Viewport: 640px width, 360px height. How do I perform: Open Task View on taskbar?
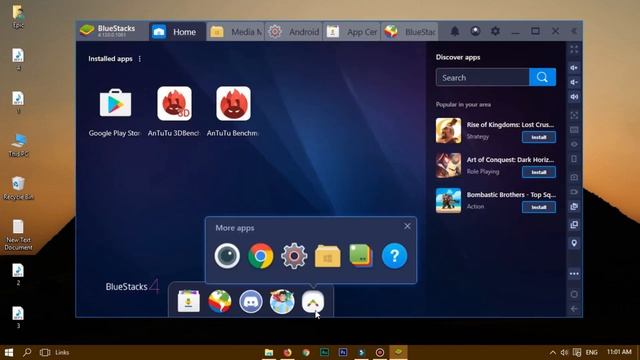pyautogui.click(x=45, y=352)
